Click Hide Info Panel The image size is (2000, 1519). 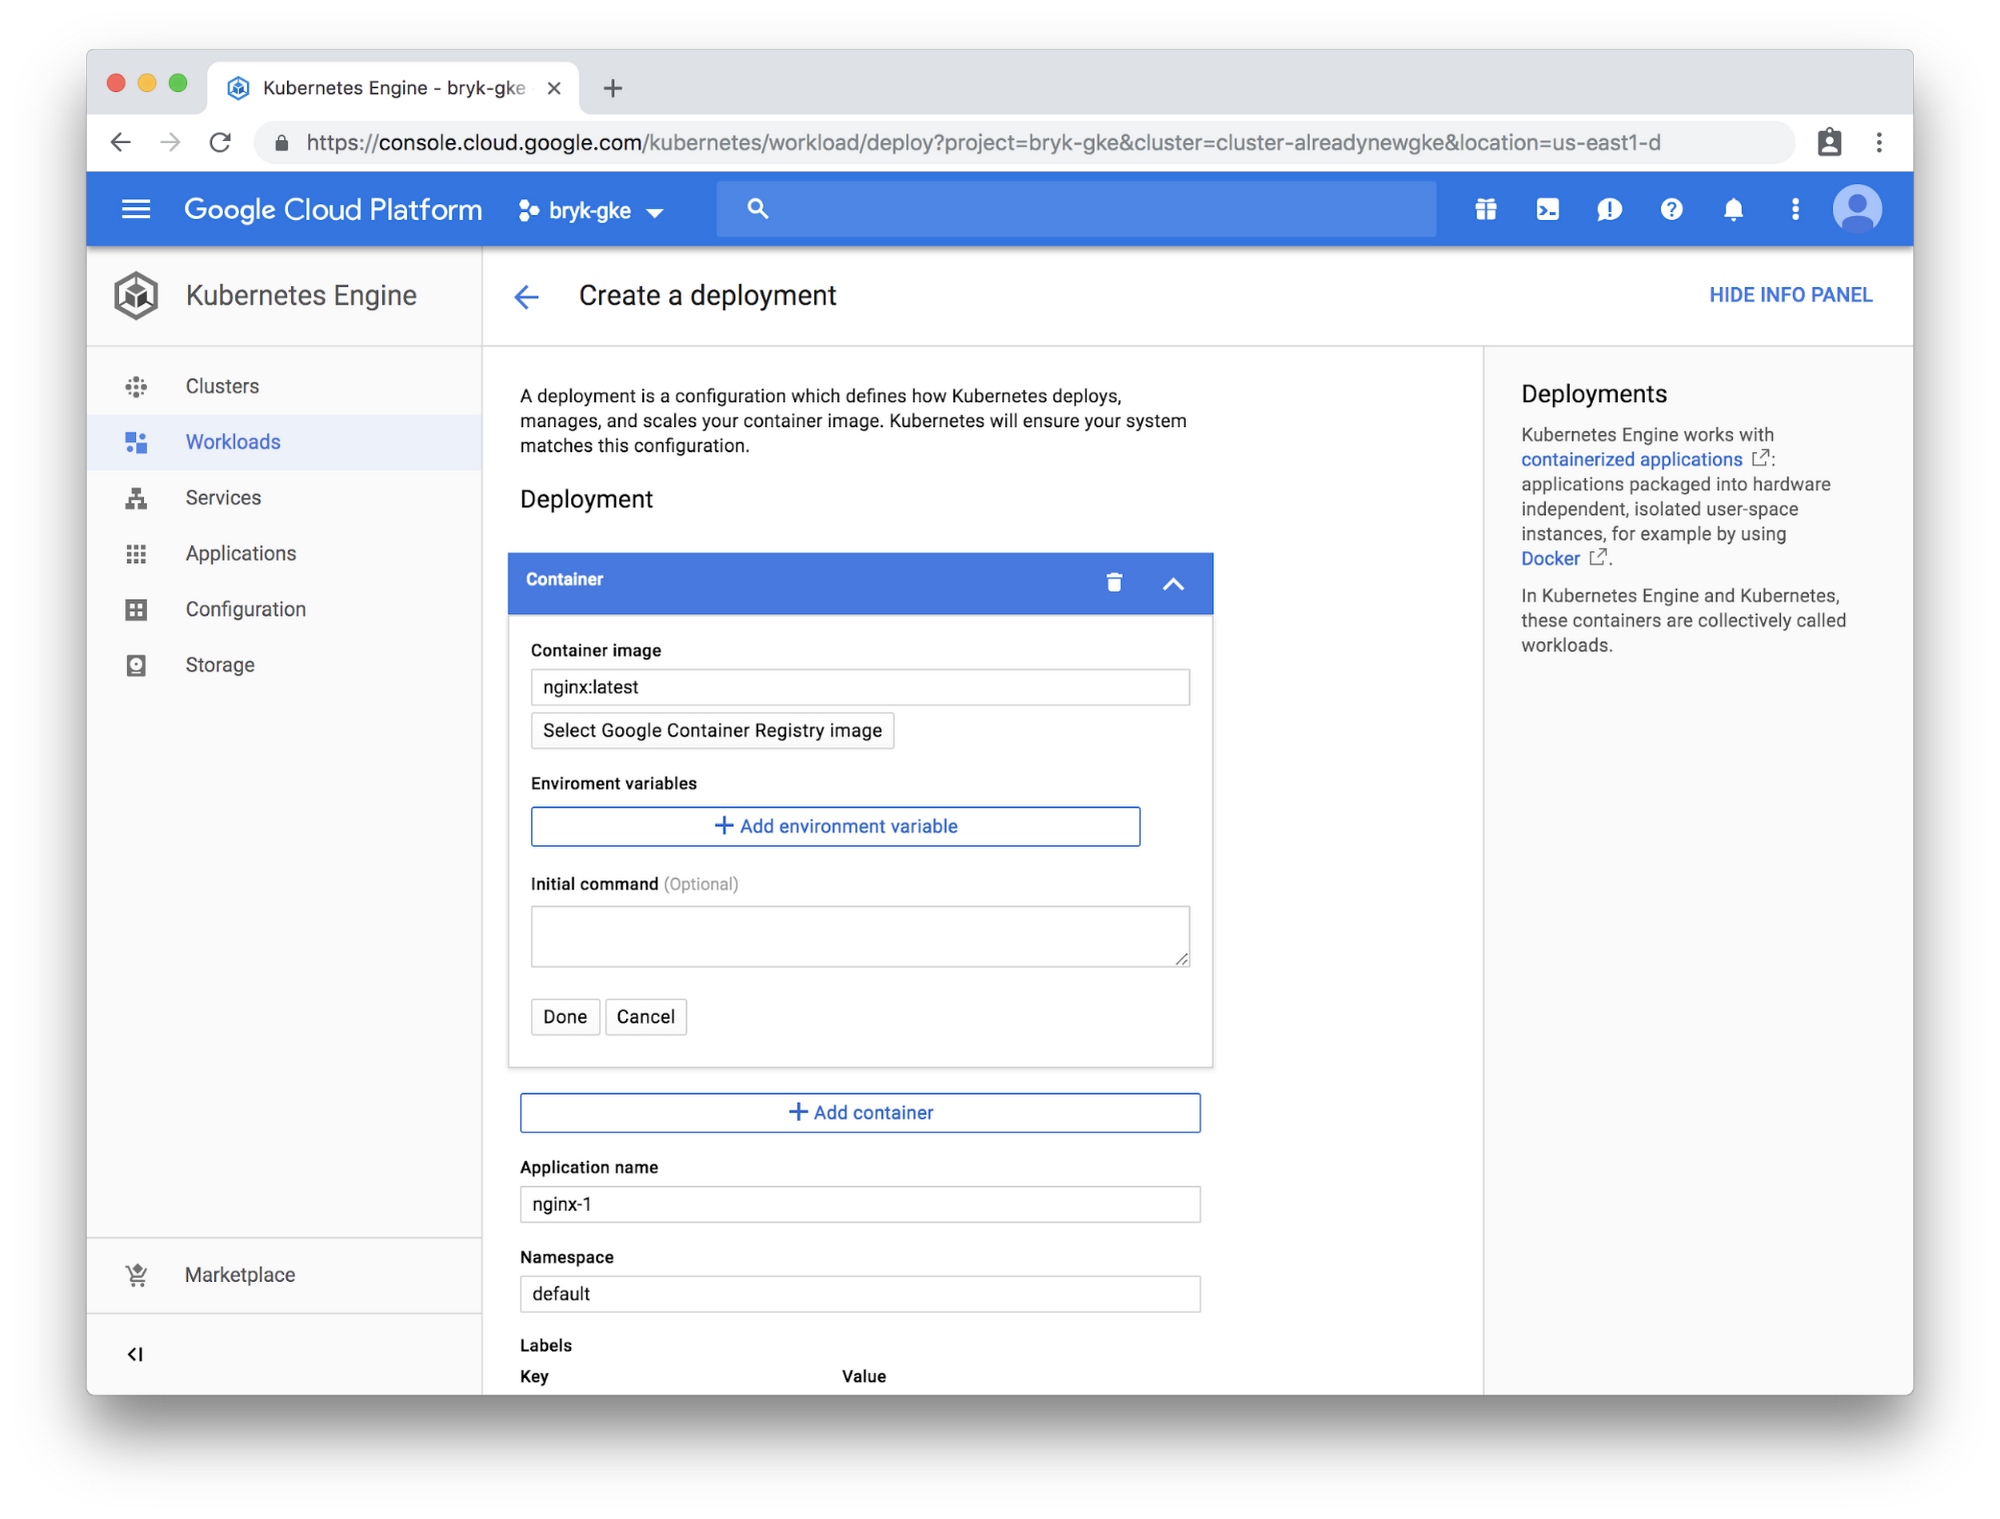click(x=1790, y=295)
